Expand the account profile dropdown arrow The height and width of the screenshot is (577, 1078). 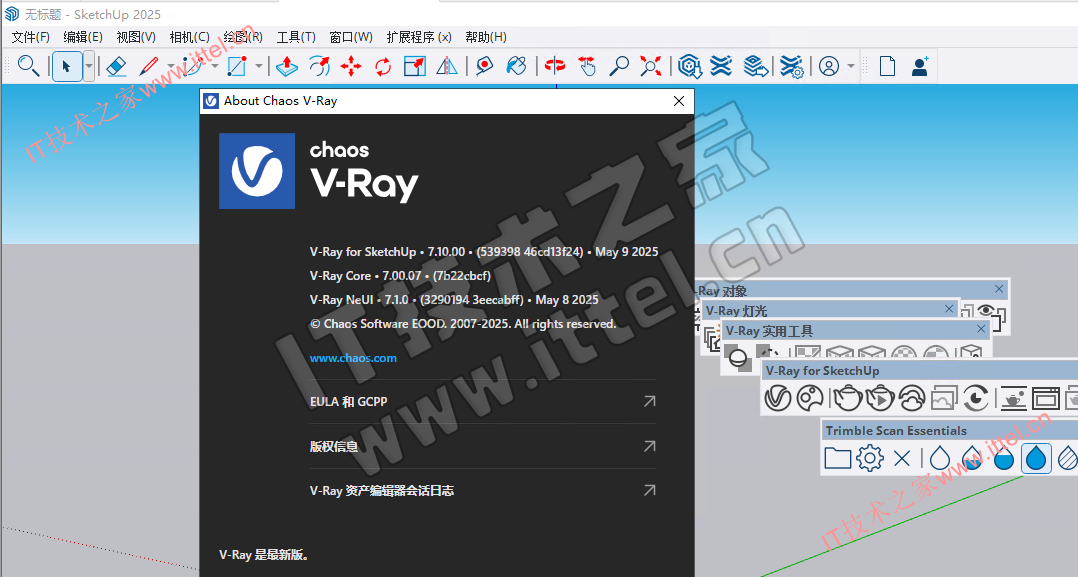pyautogui.click(x=851, y=67)
